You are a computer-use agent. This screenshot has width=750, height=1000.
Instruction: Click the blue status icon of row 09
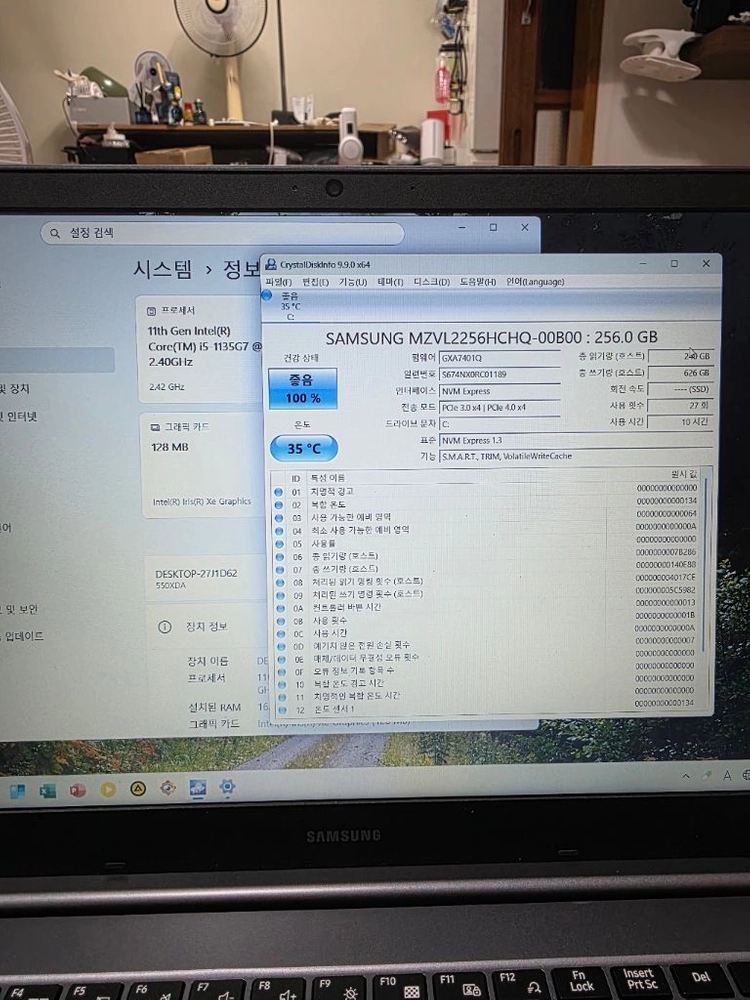[x=280, y=594]
